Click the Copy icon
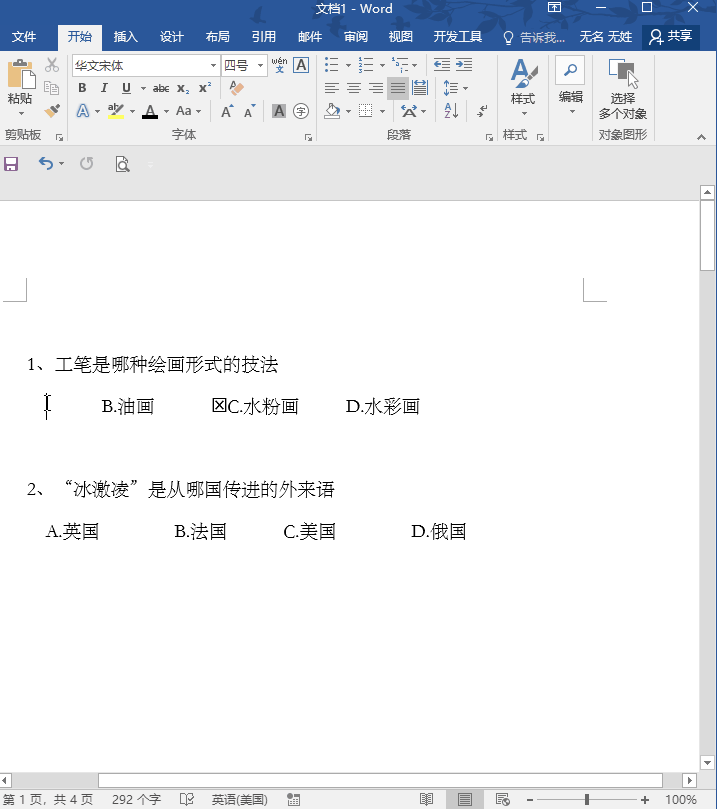717x809 pixels. click(x=52, y=88)
